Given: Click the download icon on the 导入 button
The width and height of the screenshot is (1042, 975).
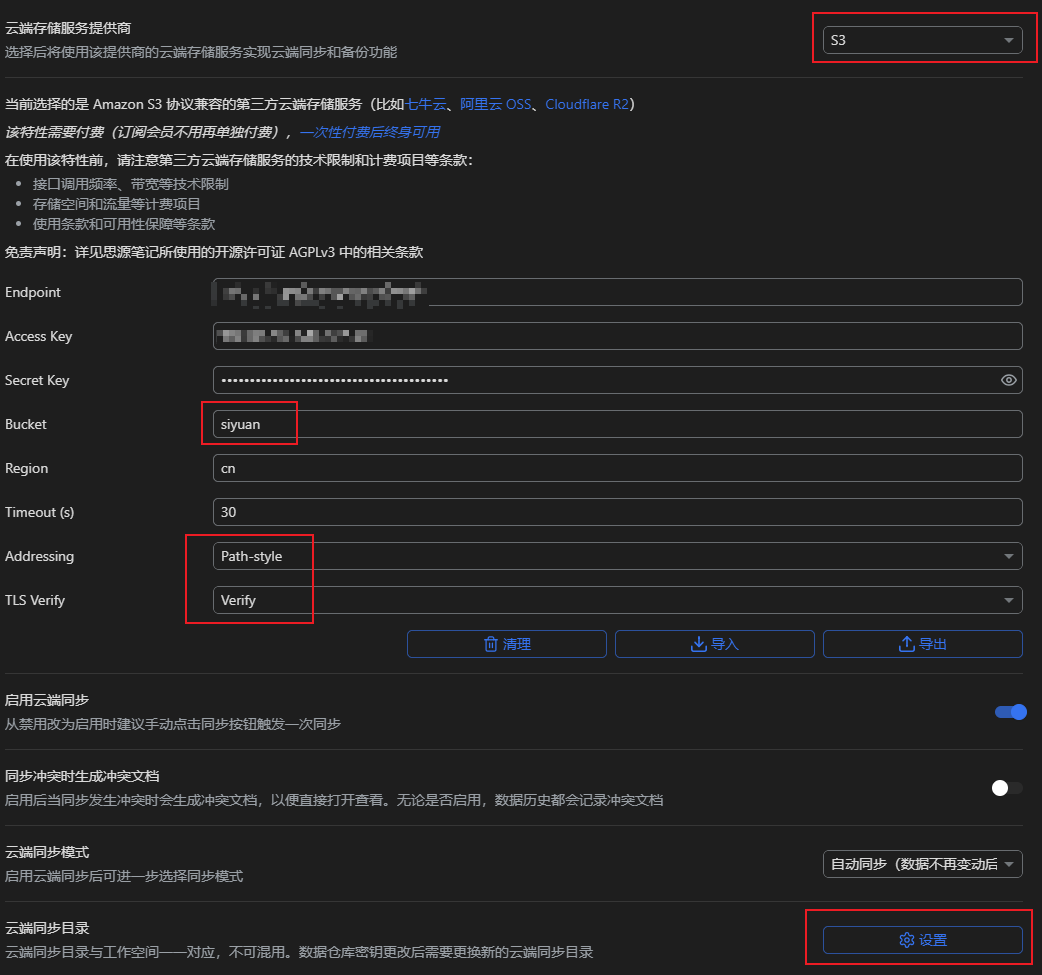Looking at the screenshot, I should pos(698,644).
